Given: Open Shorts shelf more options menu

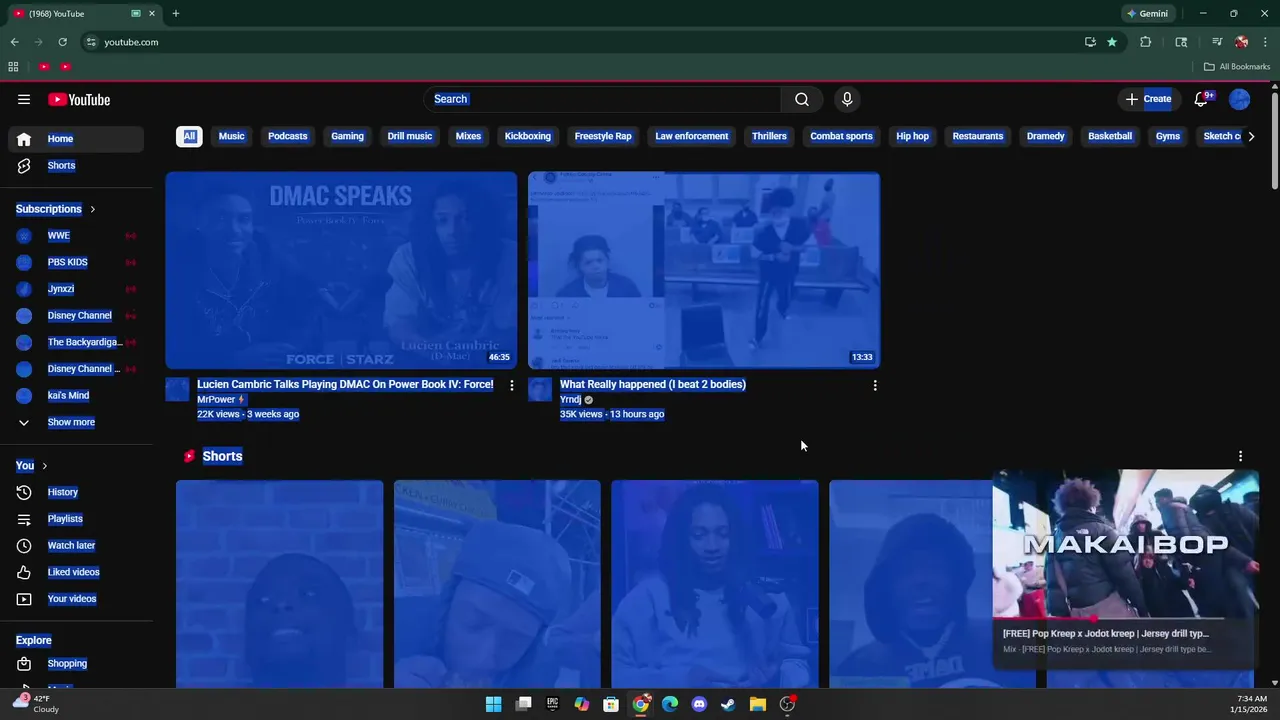Looking at the screenshot, I should 1240,456.
